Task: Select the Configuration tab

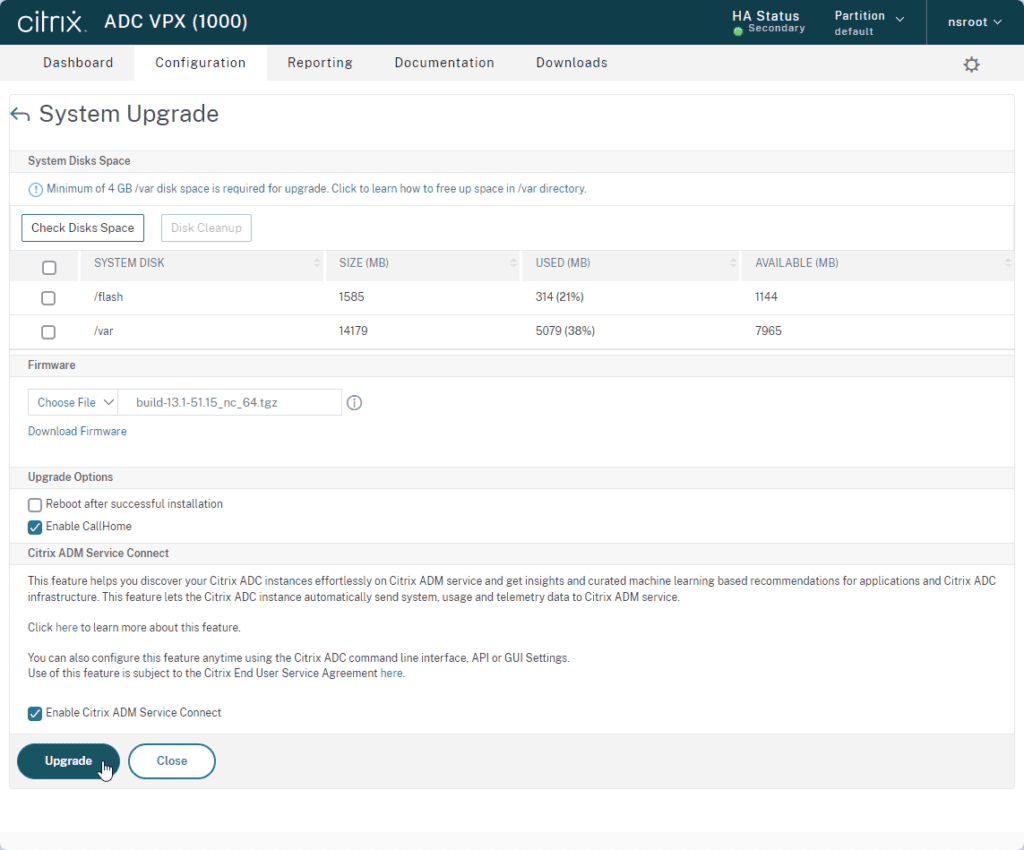Action: [200, 63]
